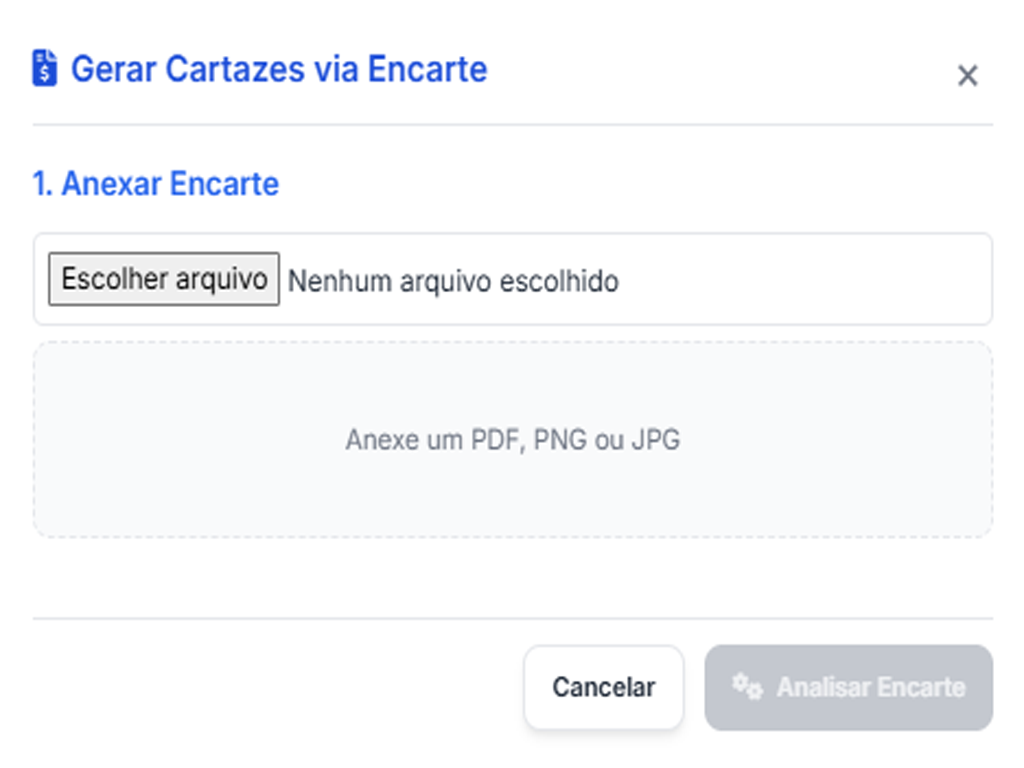Select the file input field area
This screenshot has height=768, width=1024.
512,280
